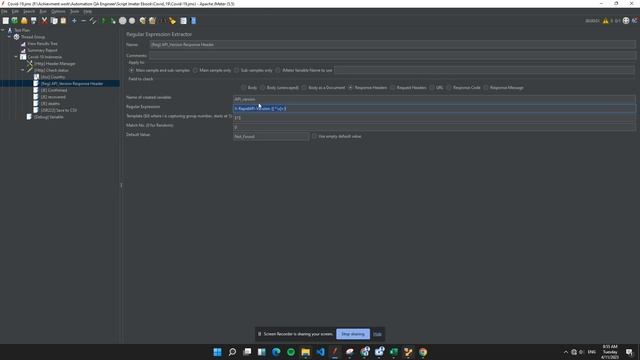The height and width of the screenshot is (360, 640).
Task: Open the Run menu
Action: click(43, 11)
